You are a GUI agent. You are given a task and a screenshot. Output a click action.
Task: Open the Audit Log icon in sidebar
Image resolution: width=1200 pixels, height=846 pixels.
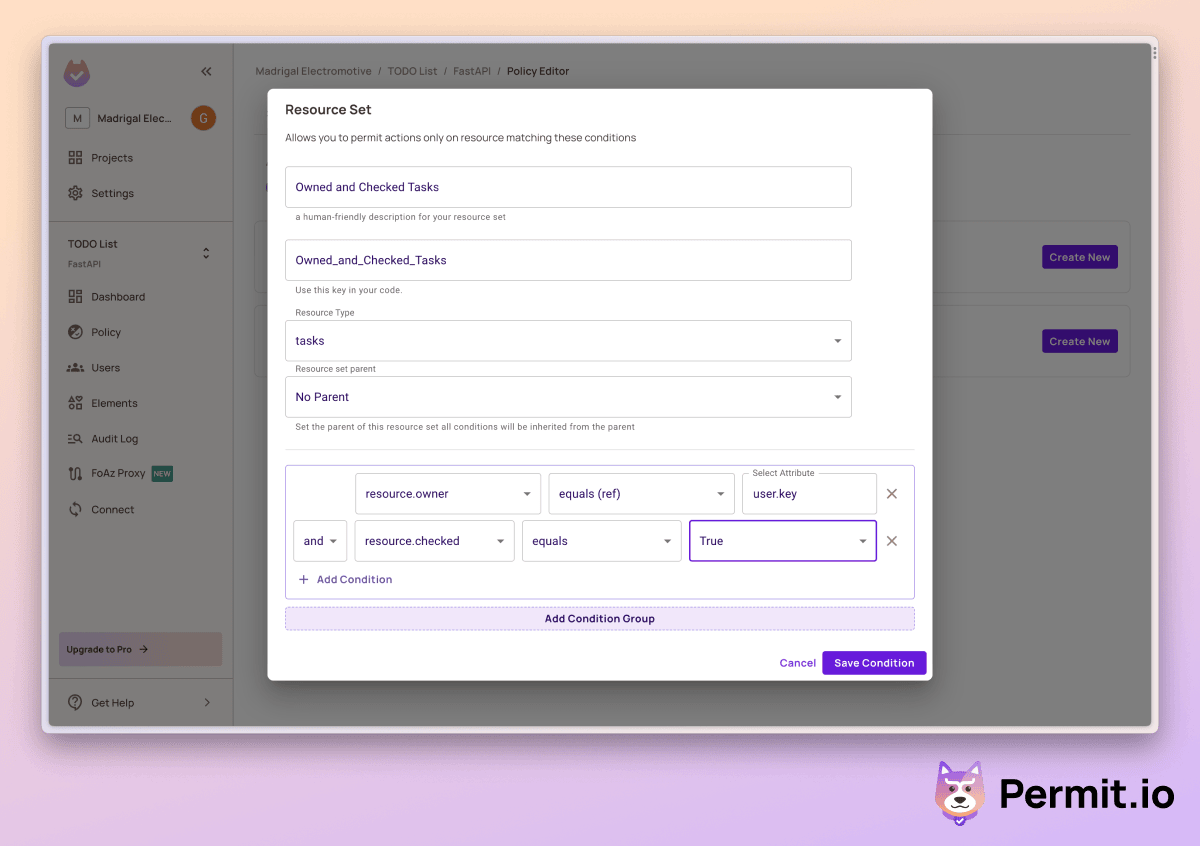(75, 439)
